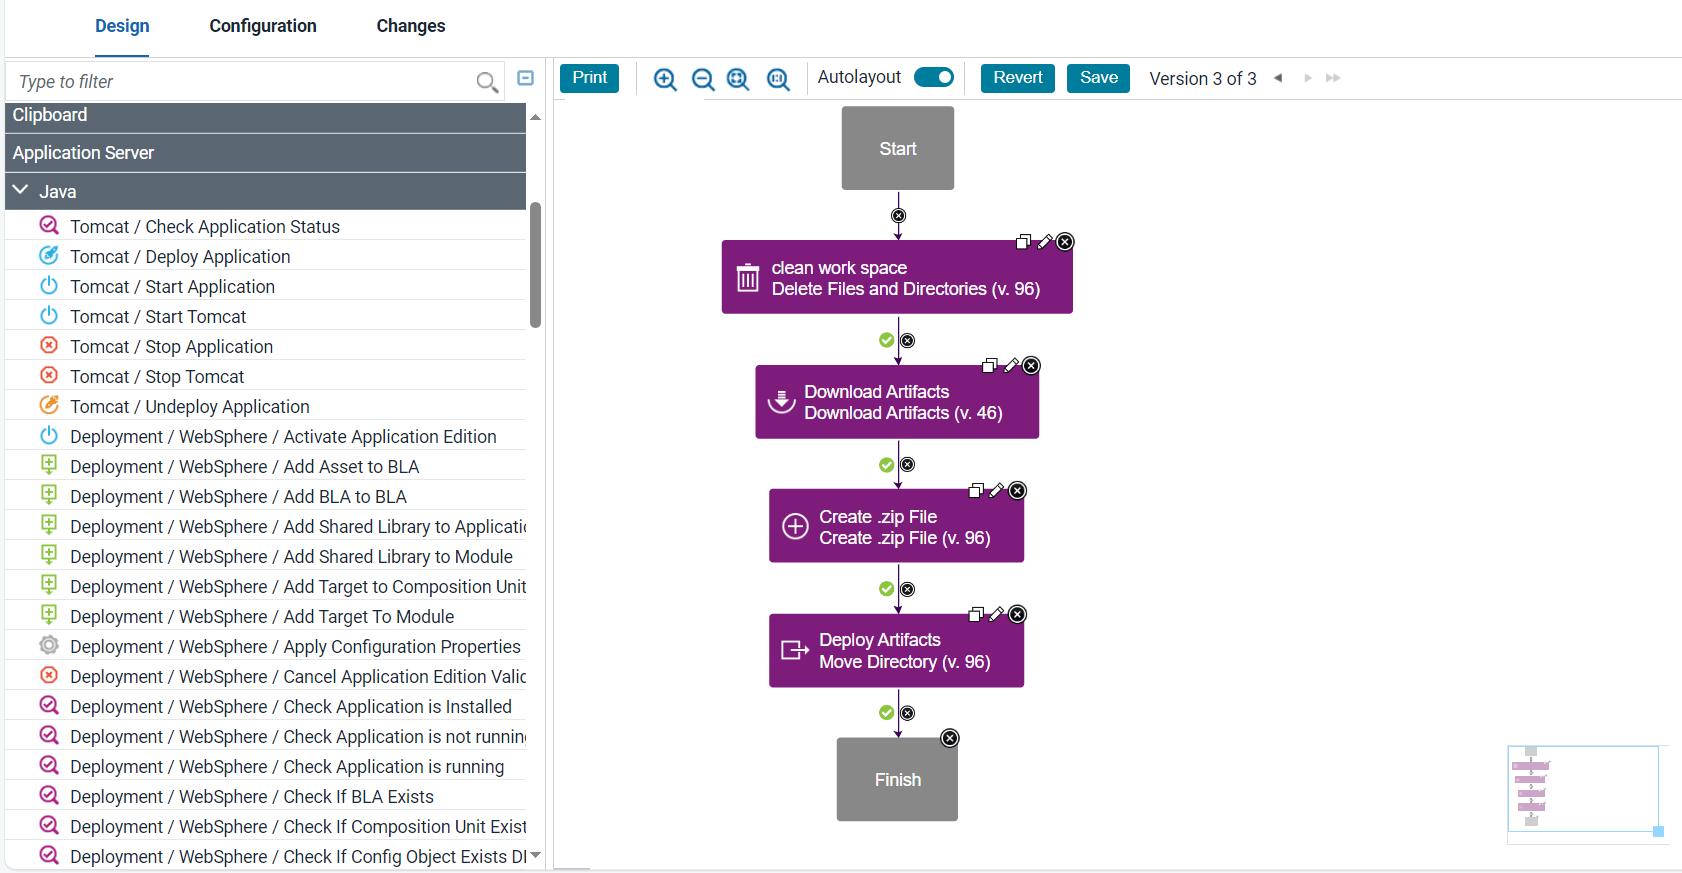
Task: Click the Tomcat / Deploy Application icon
Action: click(49, 255)
